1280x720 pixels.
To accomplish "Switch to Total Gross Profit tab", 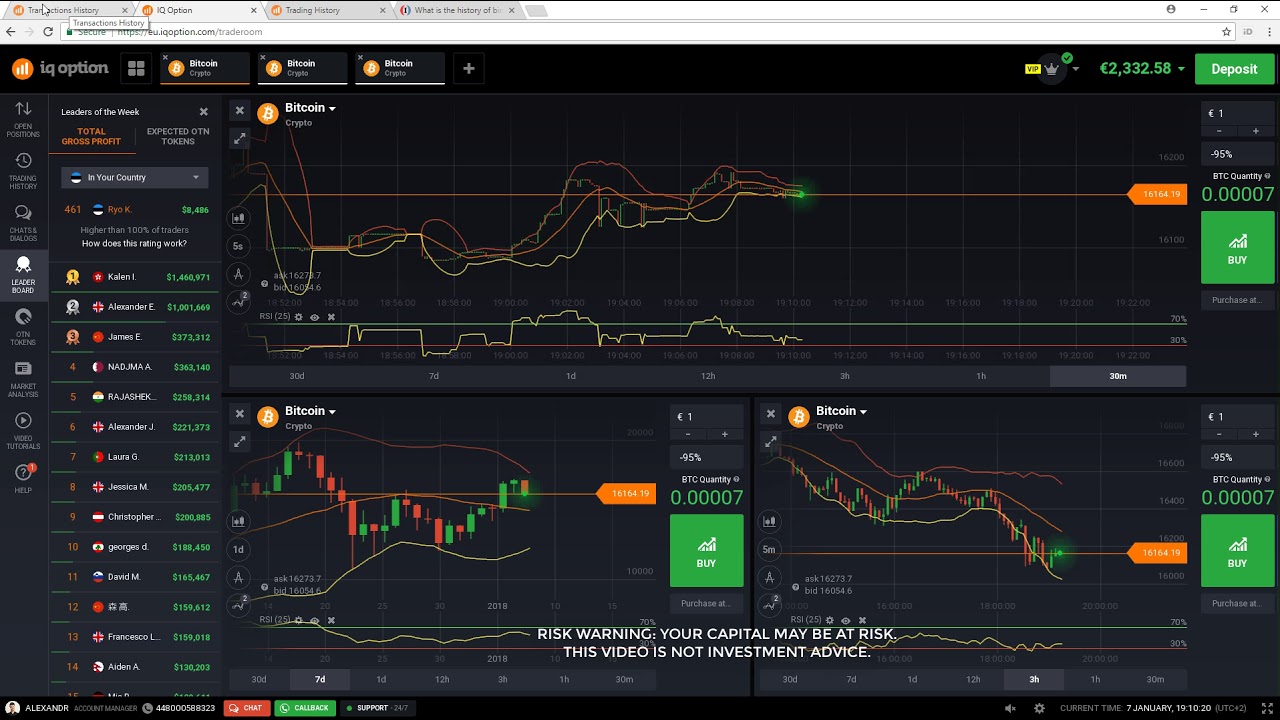I will [x=91, y=136].
